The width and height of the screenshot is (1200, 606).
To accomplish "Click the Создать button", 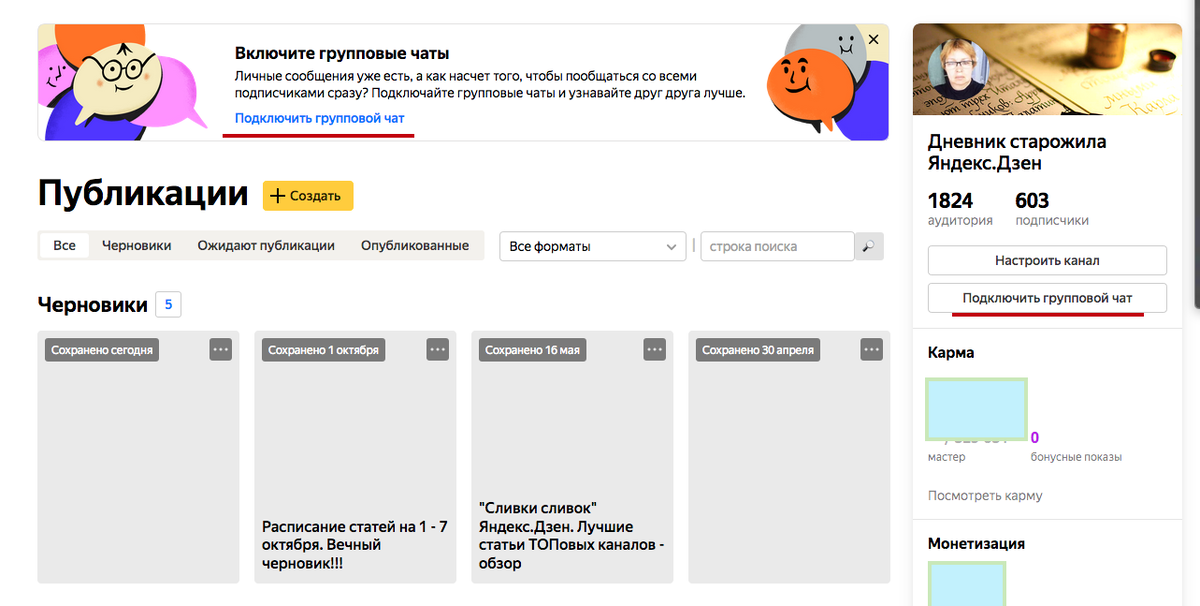I will [308, 196].
